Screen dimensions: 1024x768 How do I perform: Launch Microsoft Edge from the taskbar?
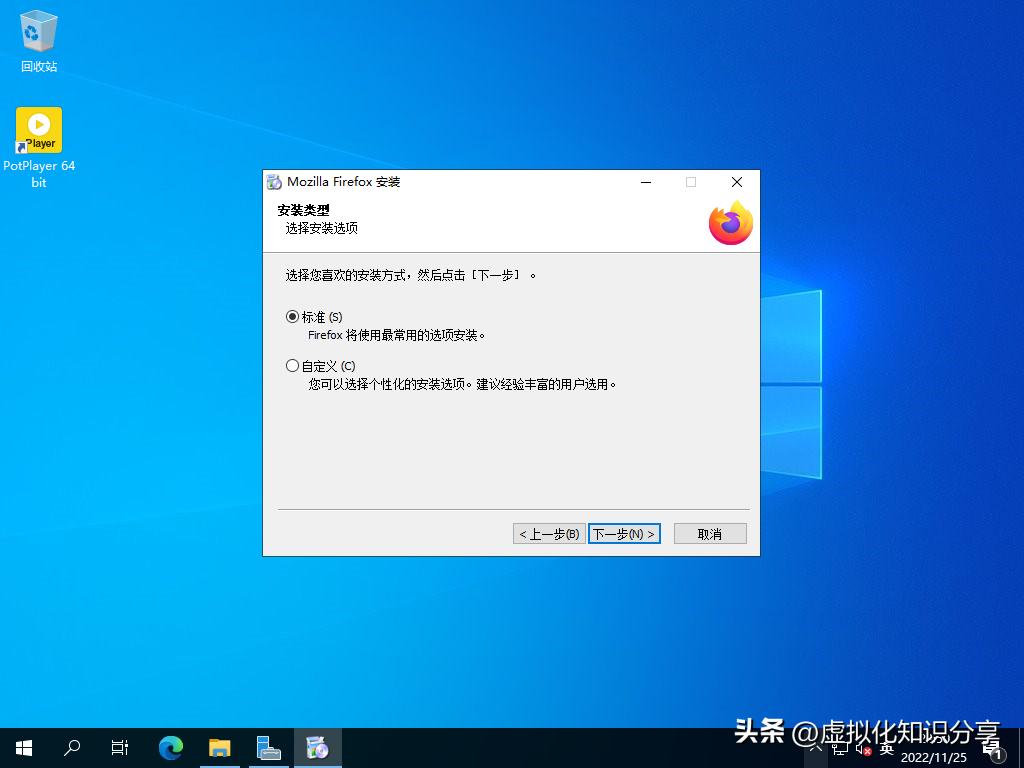(170, 747)
